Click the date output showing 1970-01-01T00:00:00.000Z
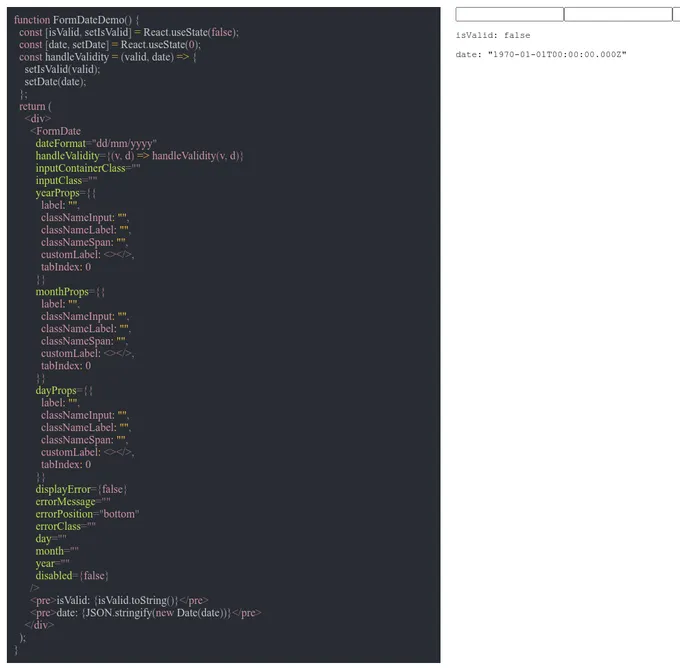 [x=541, y=55]
